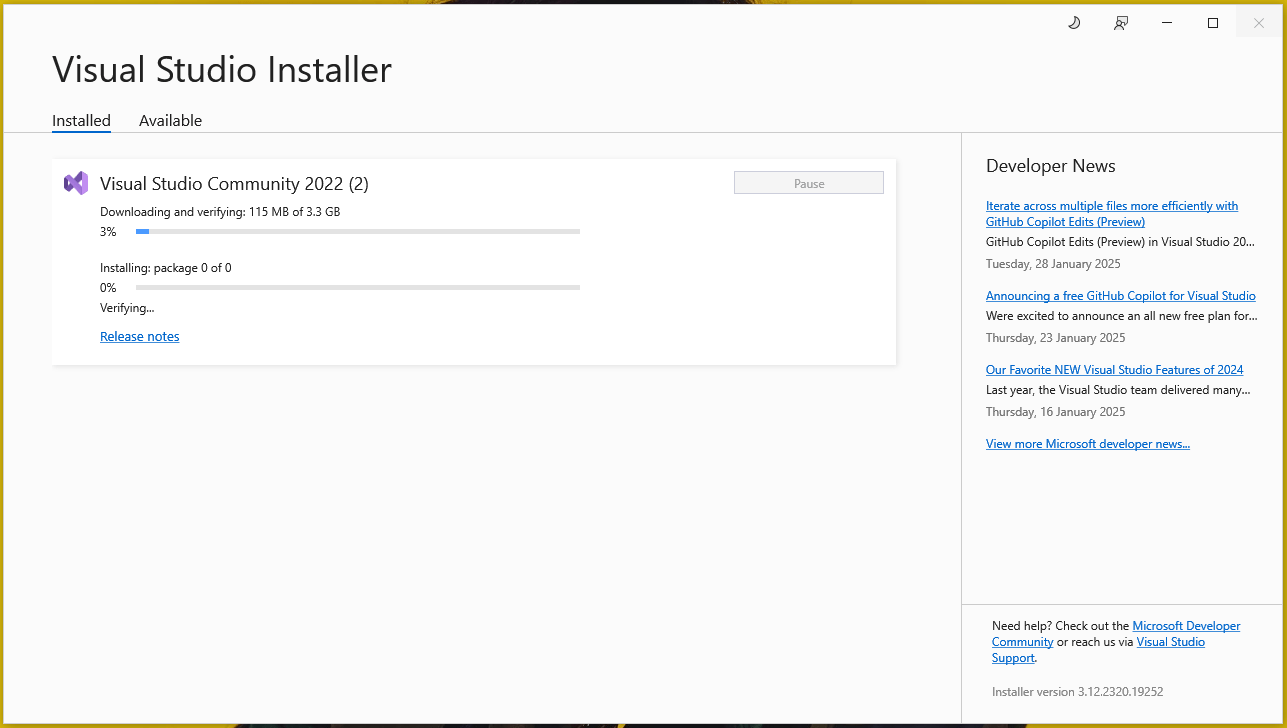This screenshot has height=728, width=1287.
Task: Toggle the dark theme moon icon
Action: tap(1074, 23)
